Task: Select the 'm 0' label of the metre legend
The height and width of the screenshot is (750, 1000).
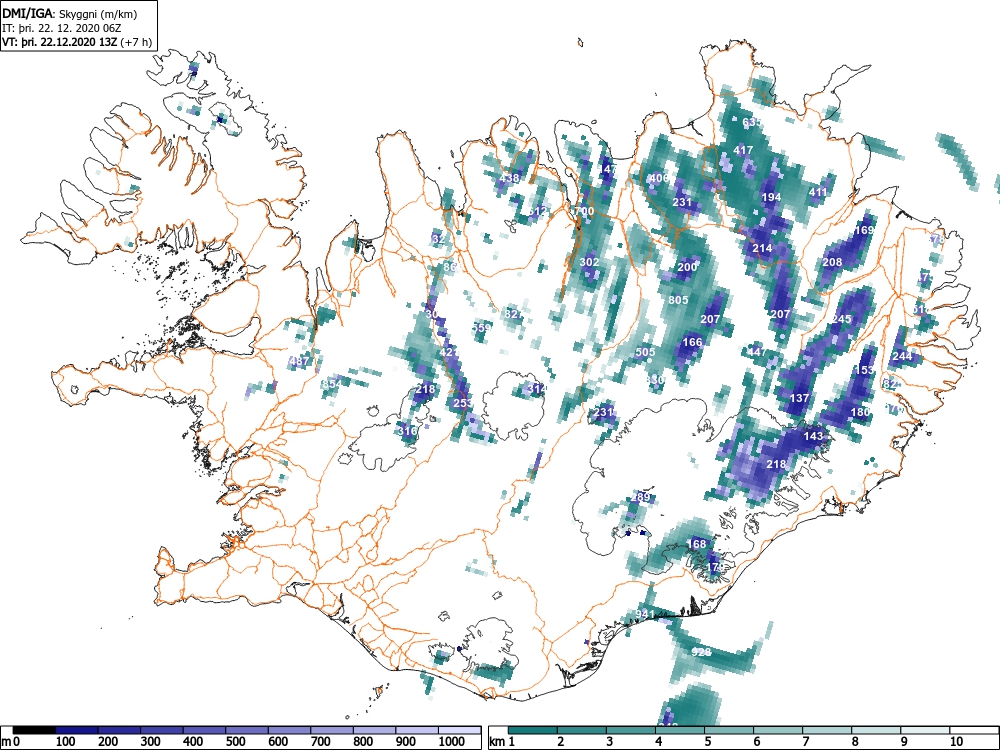Action: 11,742
